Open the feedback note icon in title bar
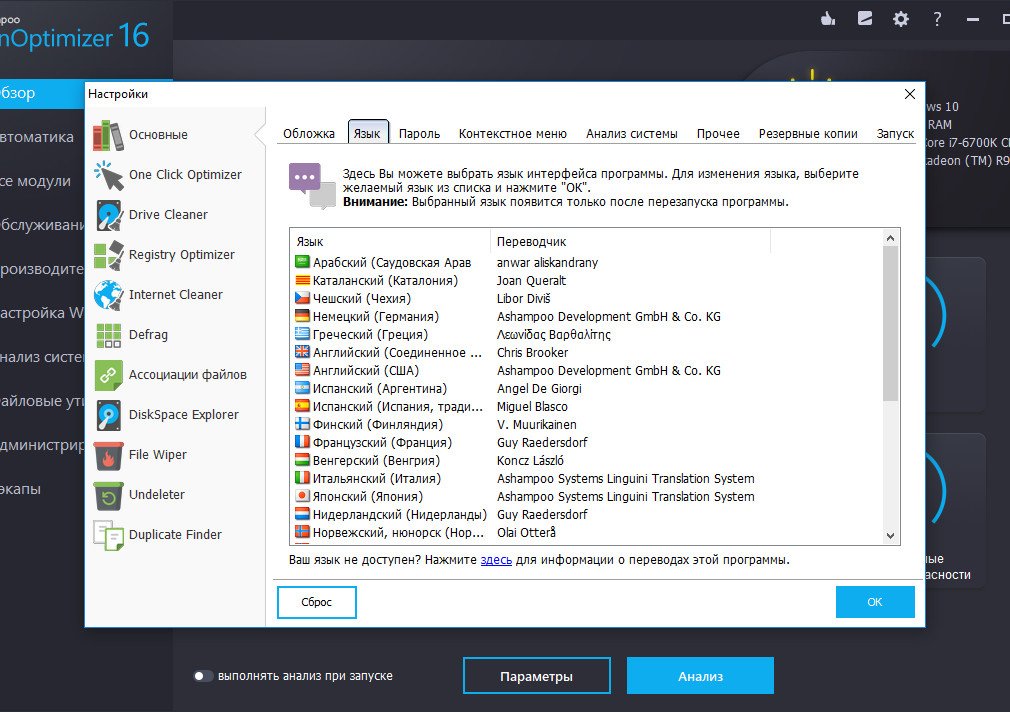Viewport: 1010px width, 712px height. pyautogui.click(x=864, y=19)
